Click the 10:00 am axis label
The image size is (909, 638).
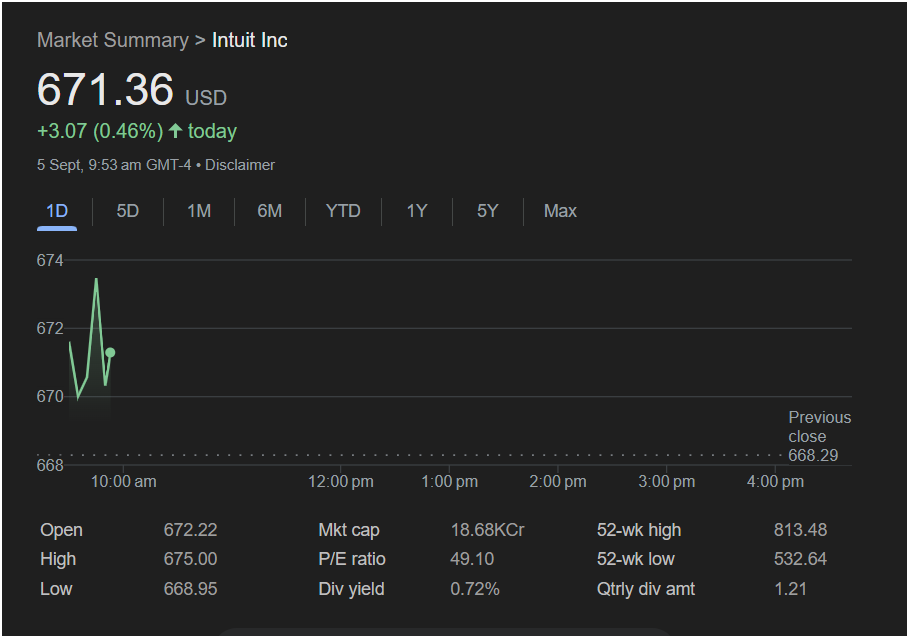click(x=123, y=482)
